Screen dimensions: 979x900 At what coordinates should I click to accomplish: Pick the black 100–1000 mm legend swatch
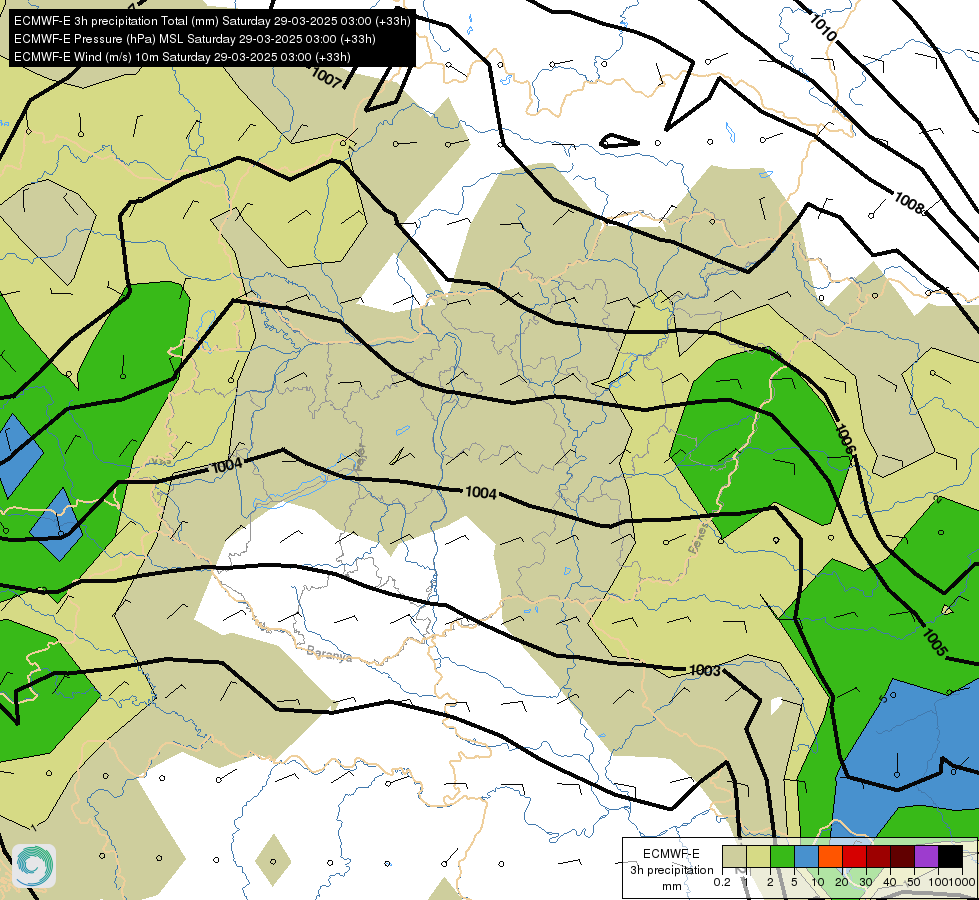pos(951,856)
